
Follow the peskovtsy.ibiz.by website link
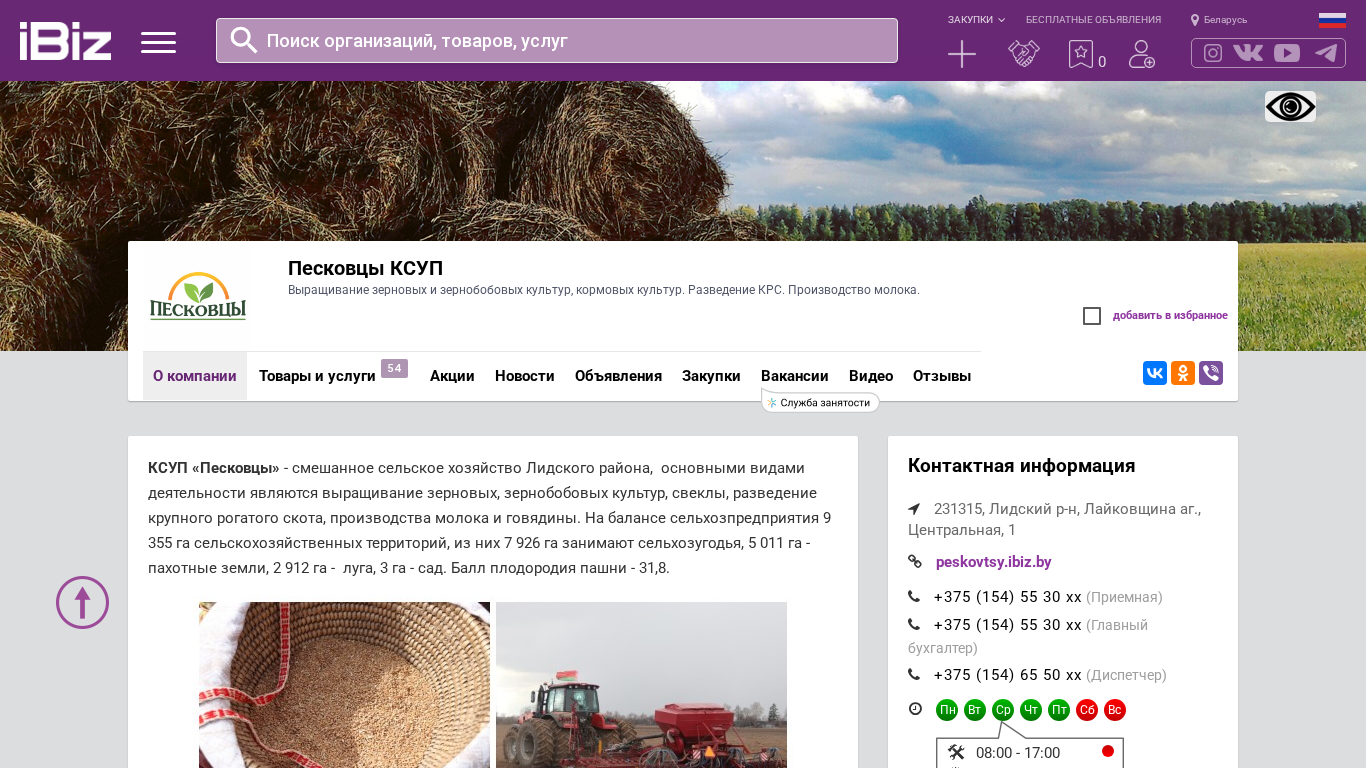[993, 562]
